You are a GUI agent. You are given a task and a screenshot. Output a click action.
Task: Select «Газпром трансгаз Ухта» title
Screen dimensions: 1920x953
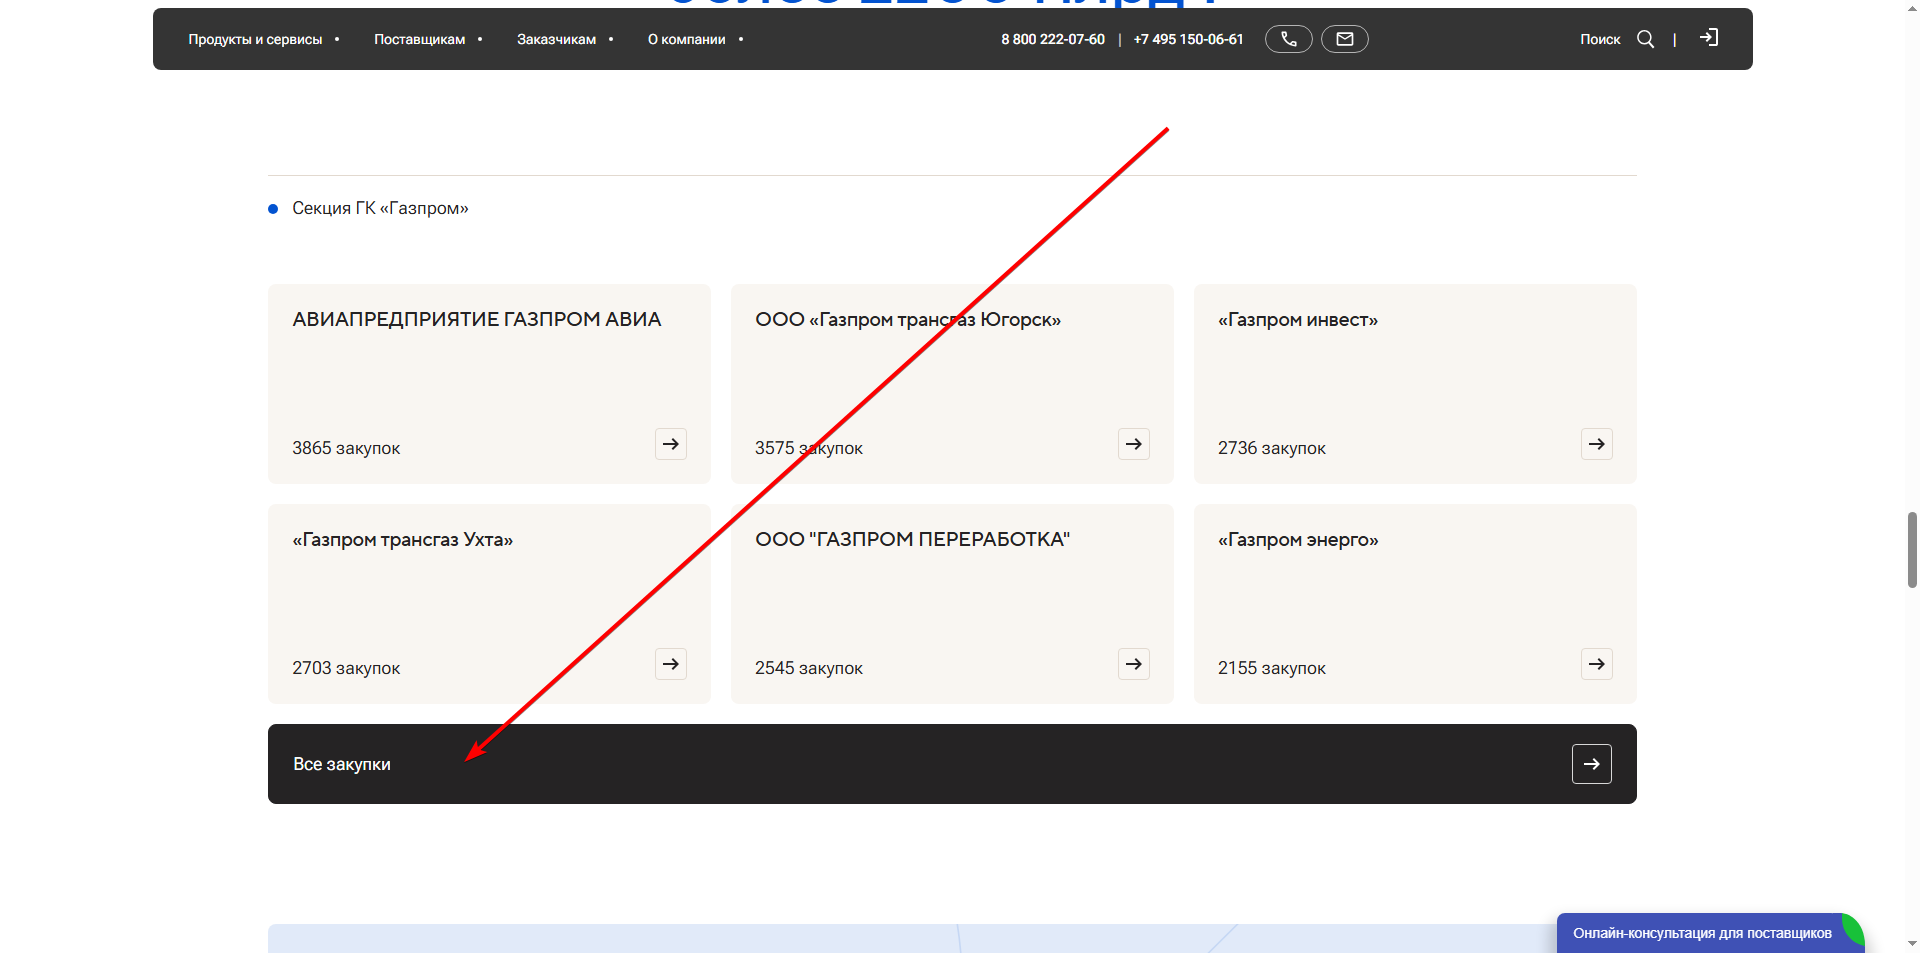pos(403,539)
